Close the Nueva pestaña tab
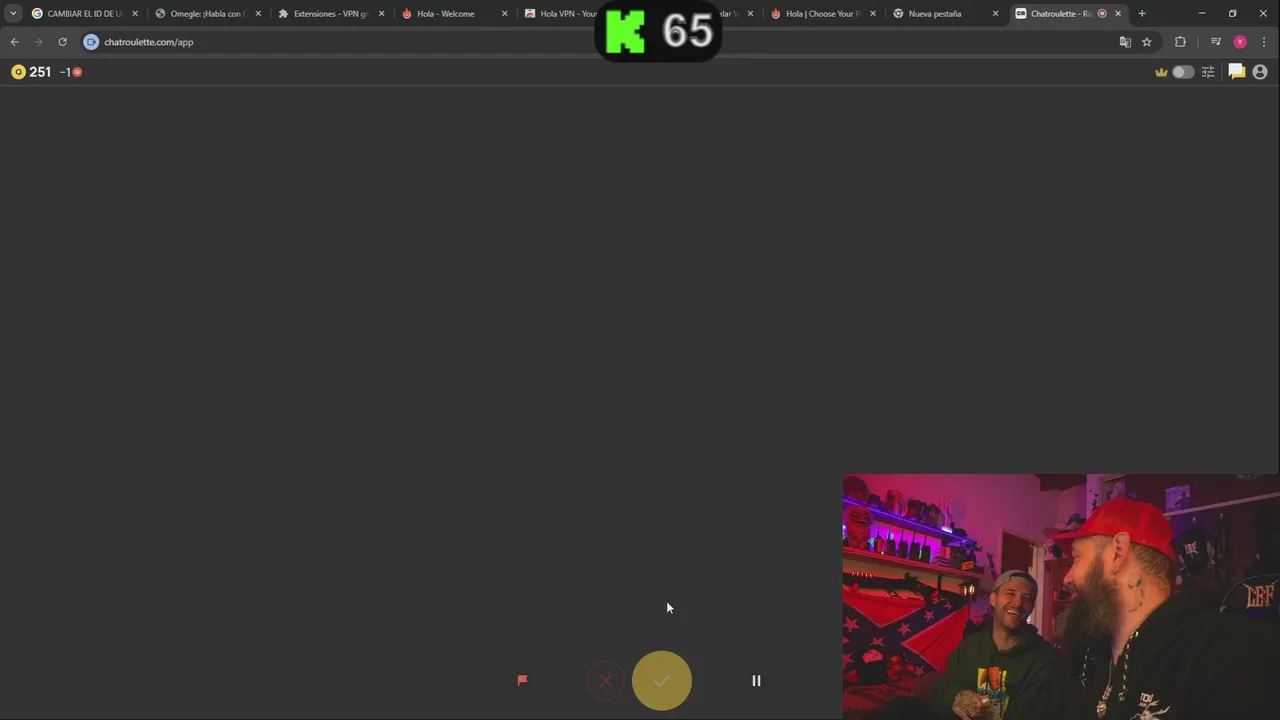Image resolution: width=1280 pixels, height=720 pixels. tap(995, 14)
